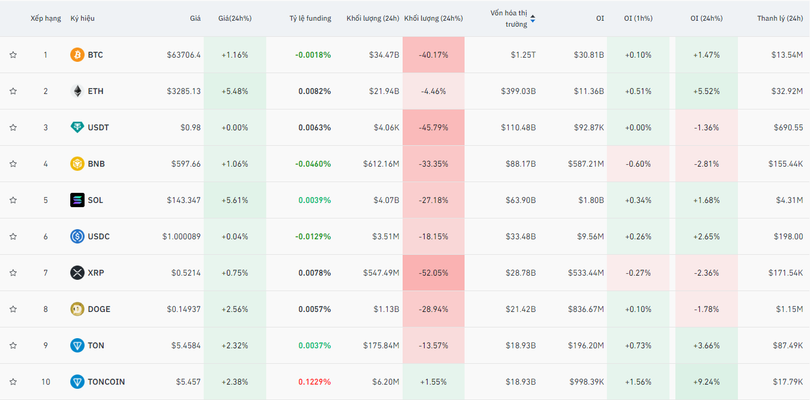Image resolution: width=810 pixels, height=400 pixels.
Task: Open the TONCOIN symbol link
Action: click(106, 382)
